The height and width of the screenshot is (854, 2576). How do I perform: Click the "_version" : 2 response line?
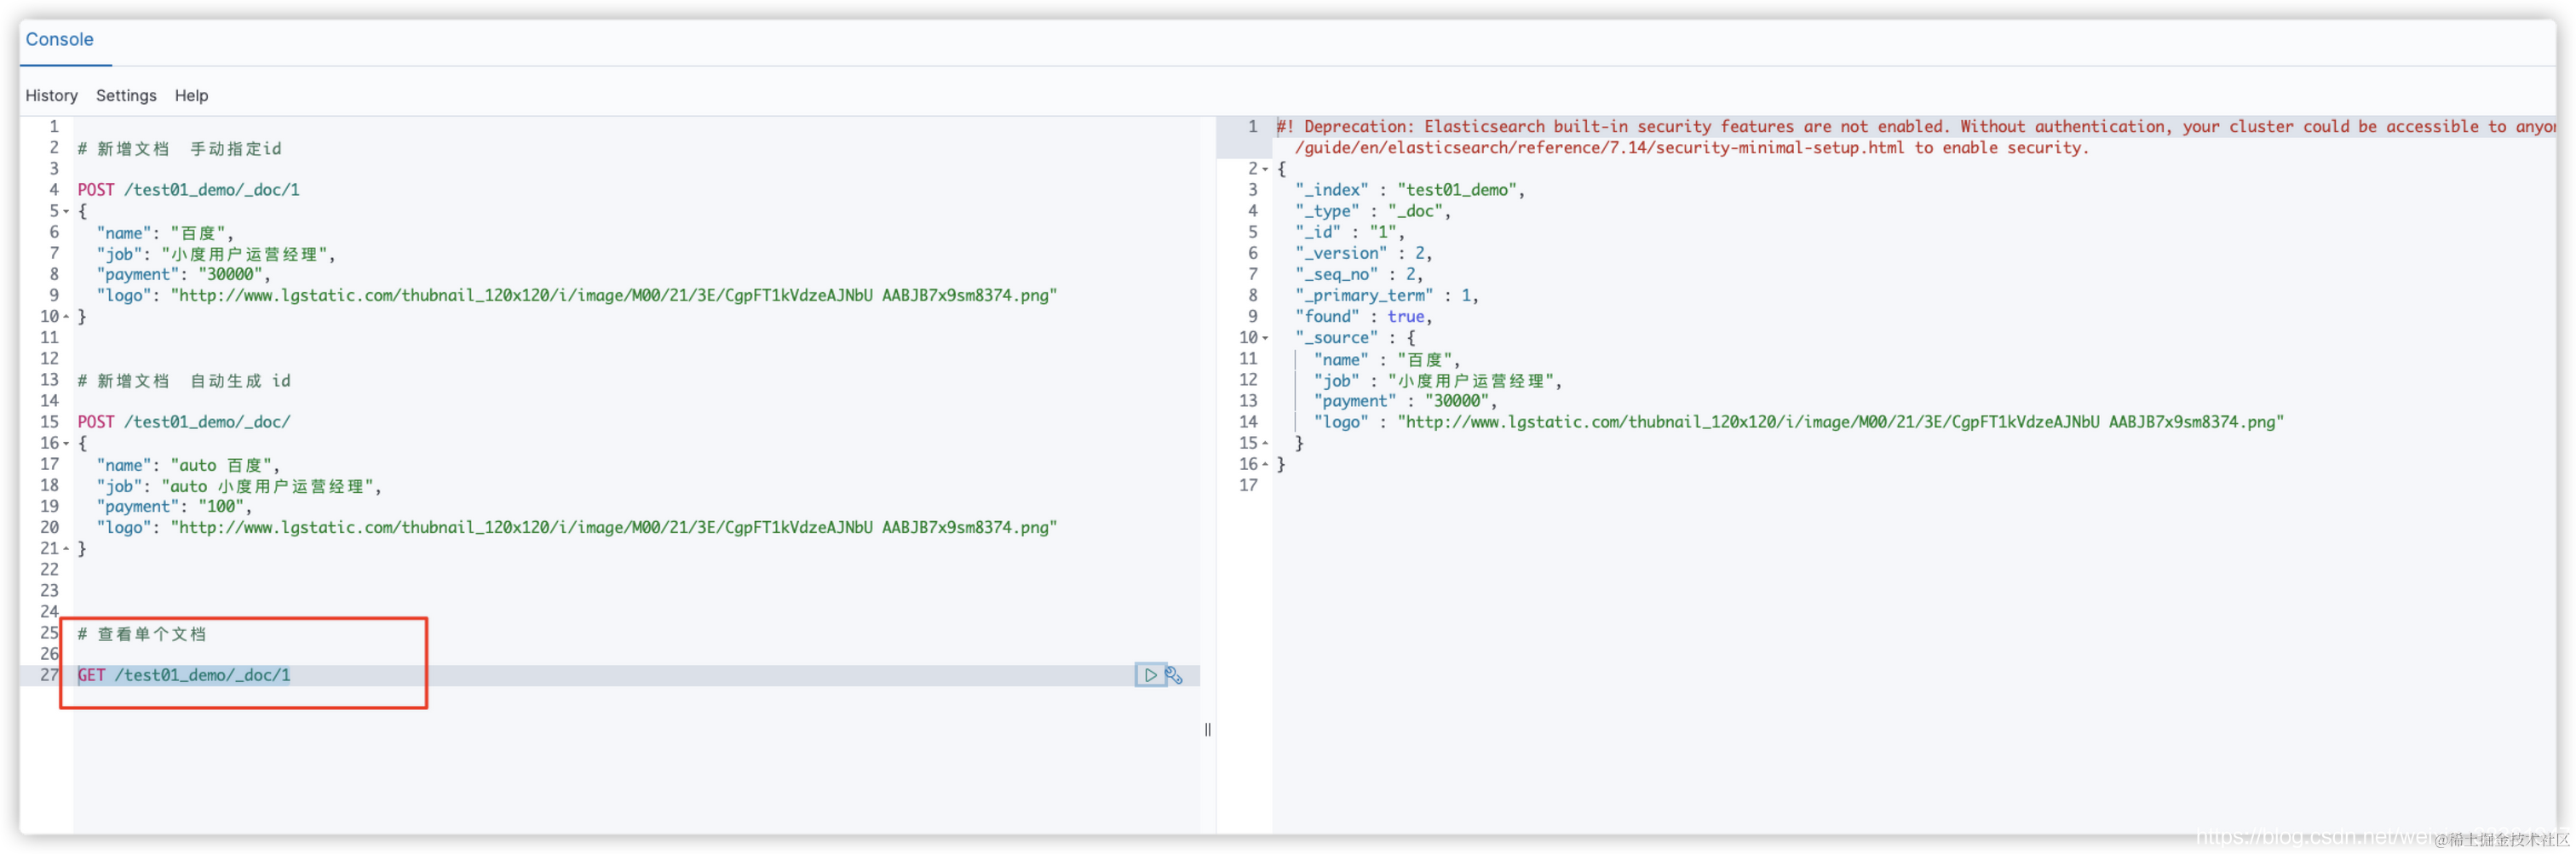[x=1364, y=253]
